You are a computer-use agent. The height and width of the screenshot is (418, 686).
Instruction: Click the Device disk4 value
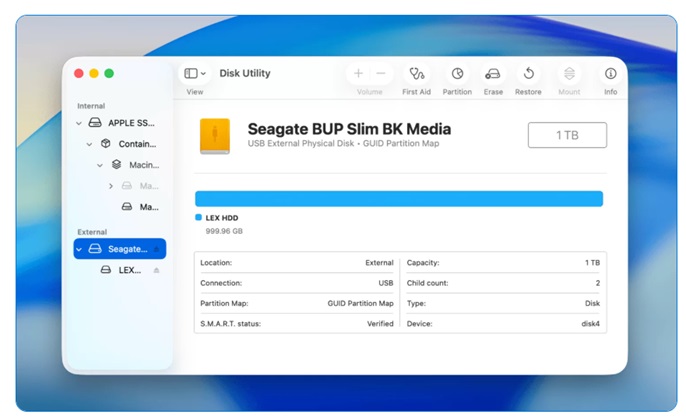591,324
